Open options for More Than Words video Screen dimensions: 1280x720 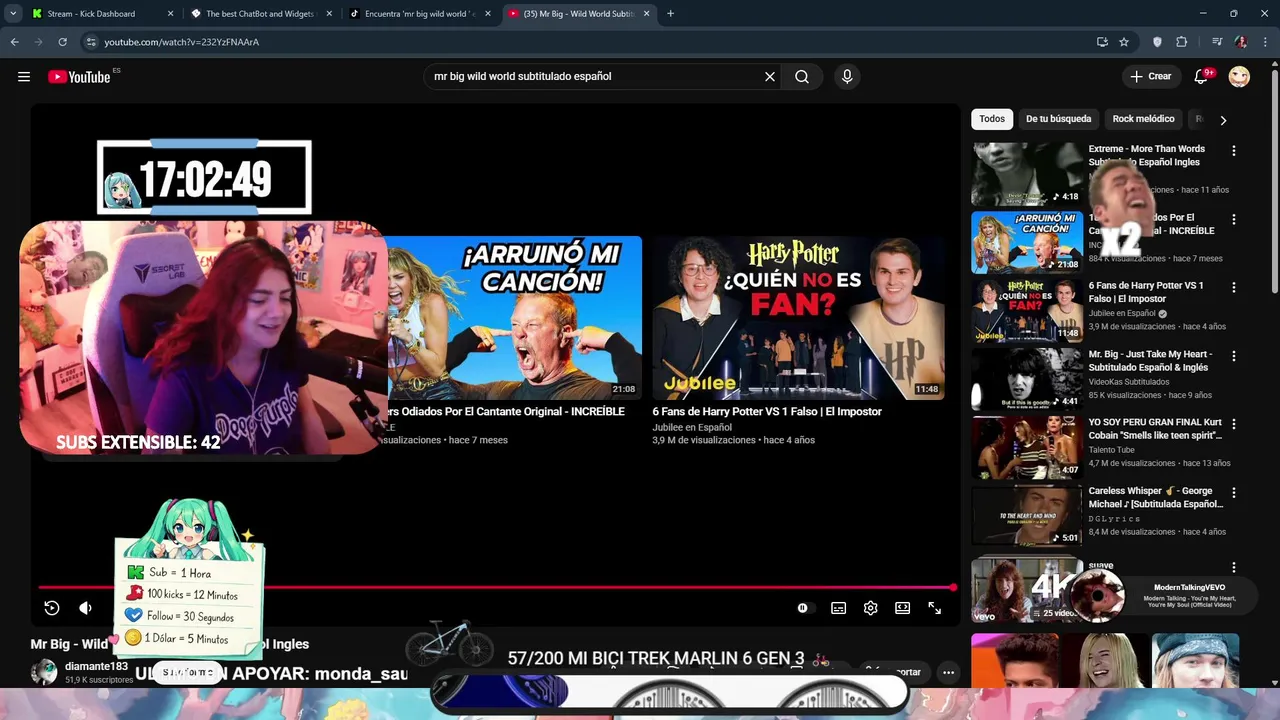click(x=1233, y=151)
